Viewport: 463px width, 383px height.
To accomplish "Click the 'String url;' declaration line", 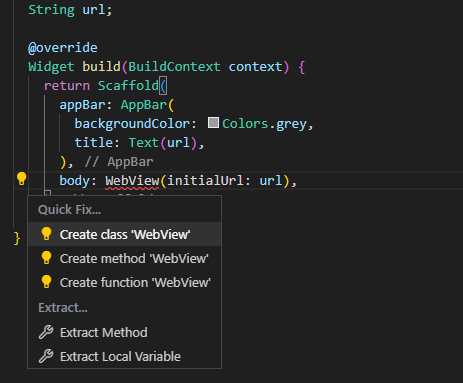I will pyautogui.click(x=70, y=10).
